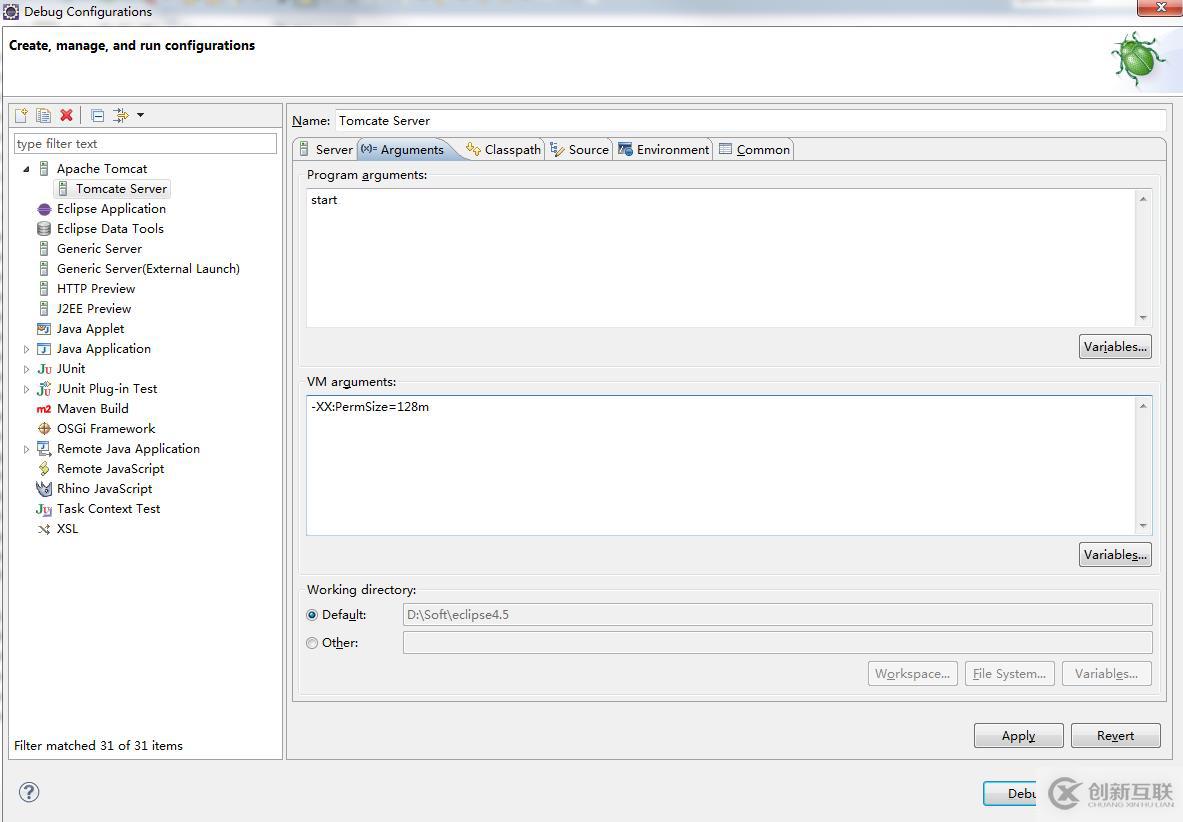The height and width of the screenshot is (822, 1183).
Task: Open the dialog help question mark
Action: click(29, 792)
